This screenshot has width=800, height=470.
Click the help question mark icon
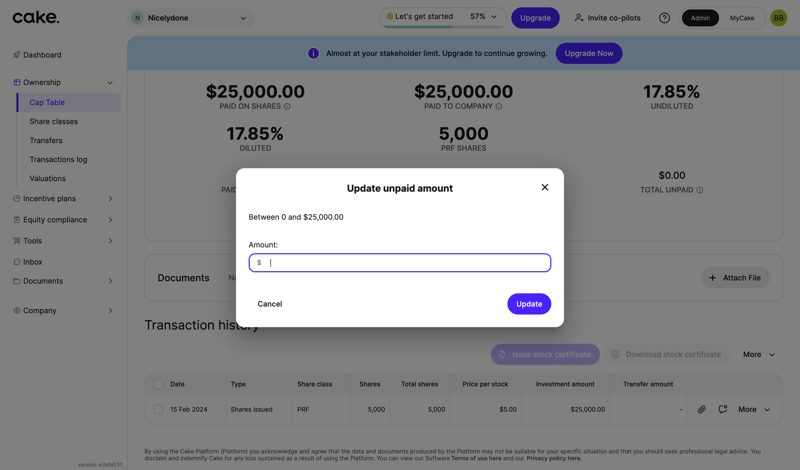pyautogui.click(x=664, y=18)
